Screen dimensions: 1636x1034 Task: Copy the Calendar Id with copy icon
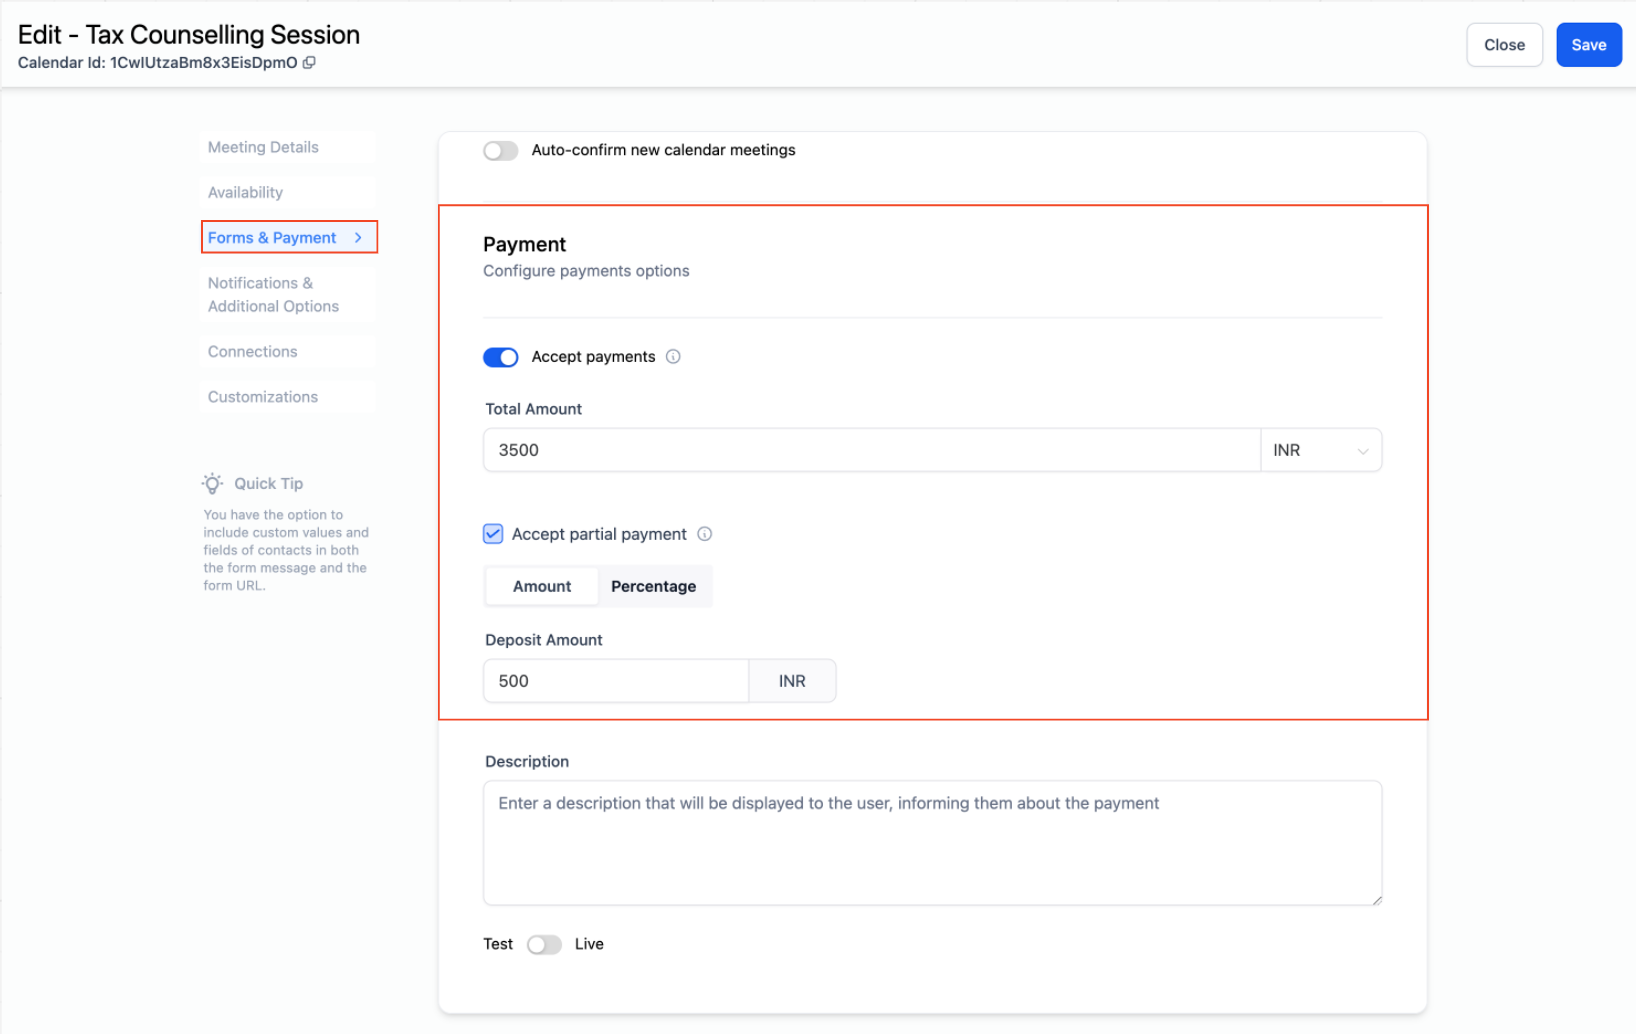tap(309, 62)
